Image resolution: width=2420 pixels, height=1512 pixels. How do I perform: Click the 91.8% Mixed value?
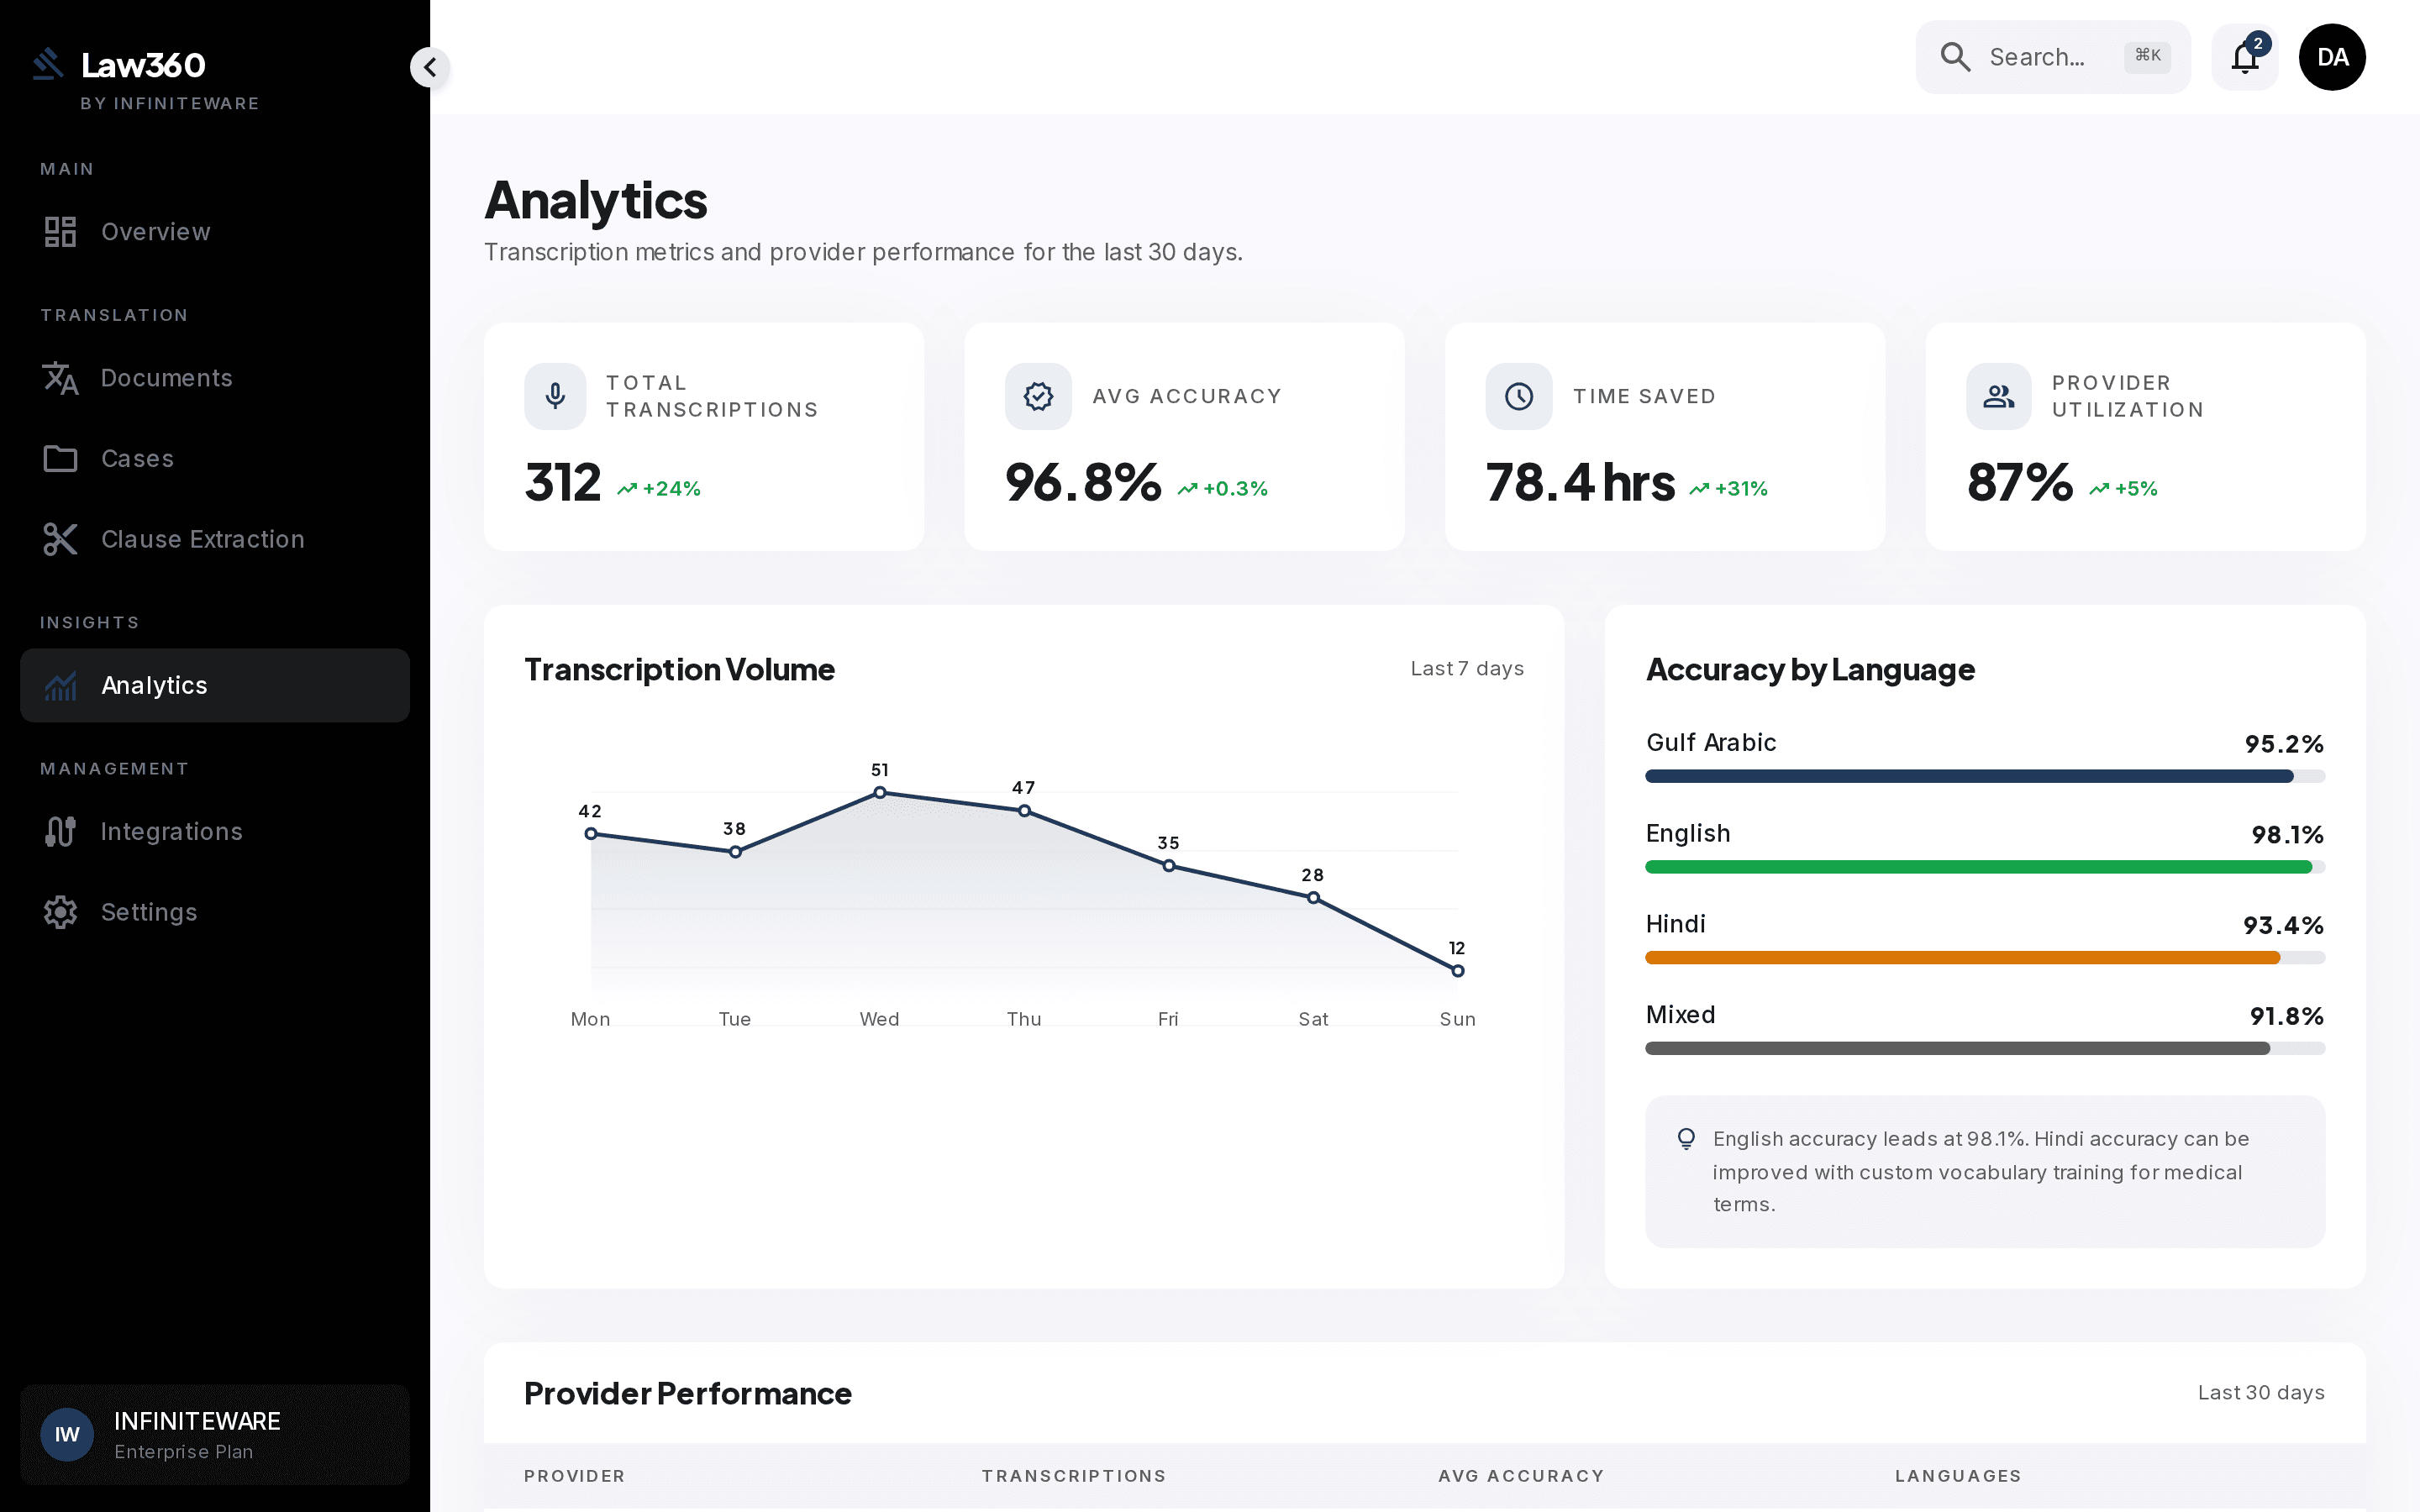(2286, 1017)
